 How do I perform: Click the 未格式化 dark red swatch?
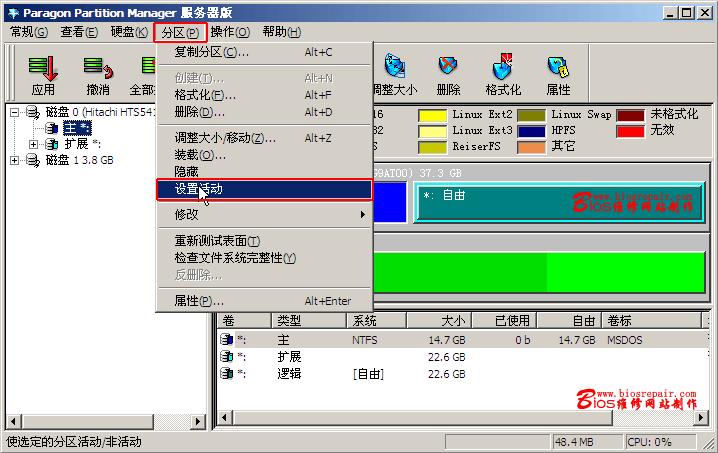tap(631, 115)
